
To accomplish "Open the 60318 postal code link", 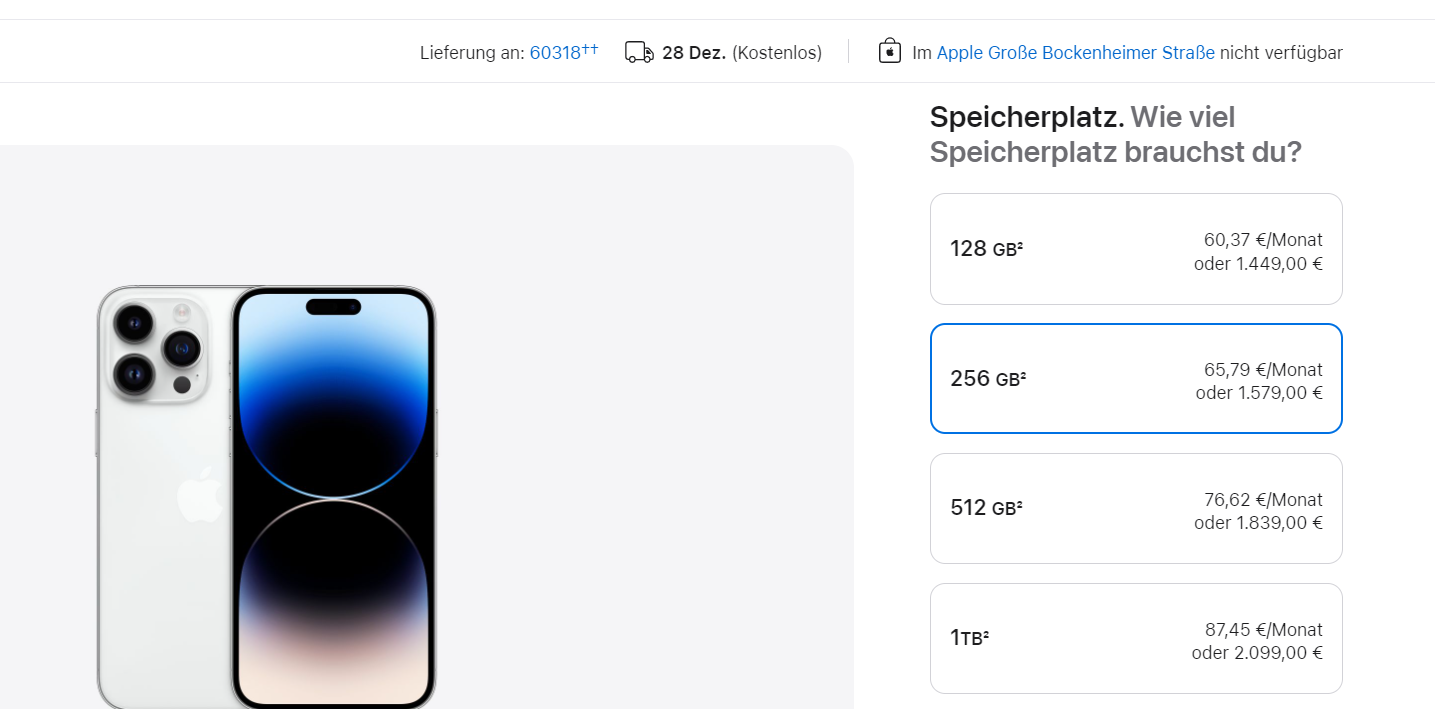I will click(555, 53).
